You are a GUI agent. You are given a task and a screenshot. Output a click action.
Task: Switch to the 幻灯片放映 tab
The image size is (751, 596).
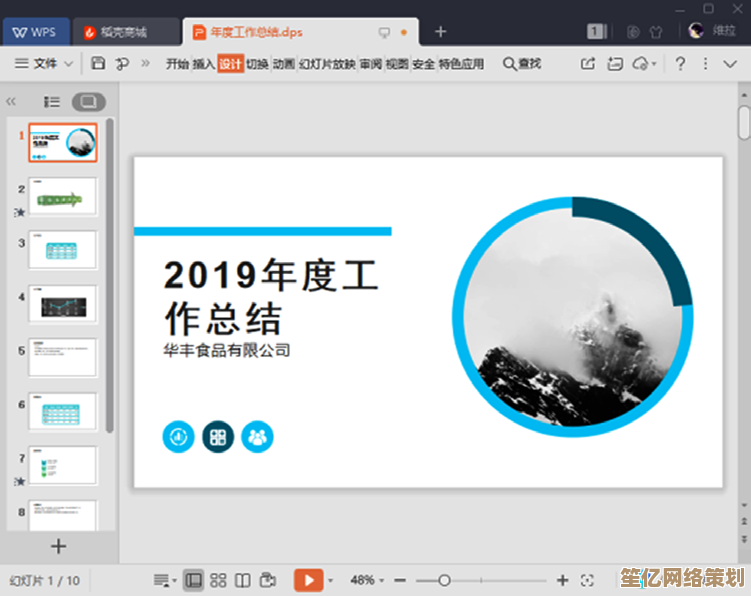click(327, 63)
